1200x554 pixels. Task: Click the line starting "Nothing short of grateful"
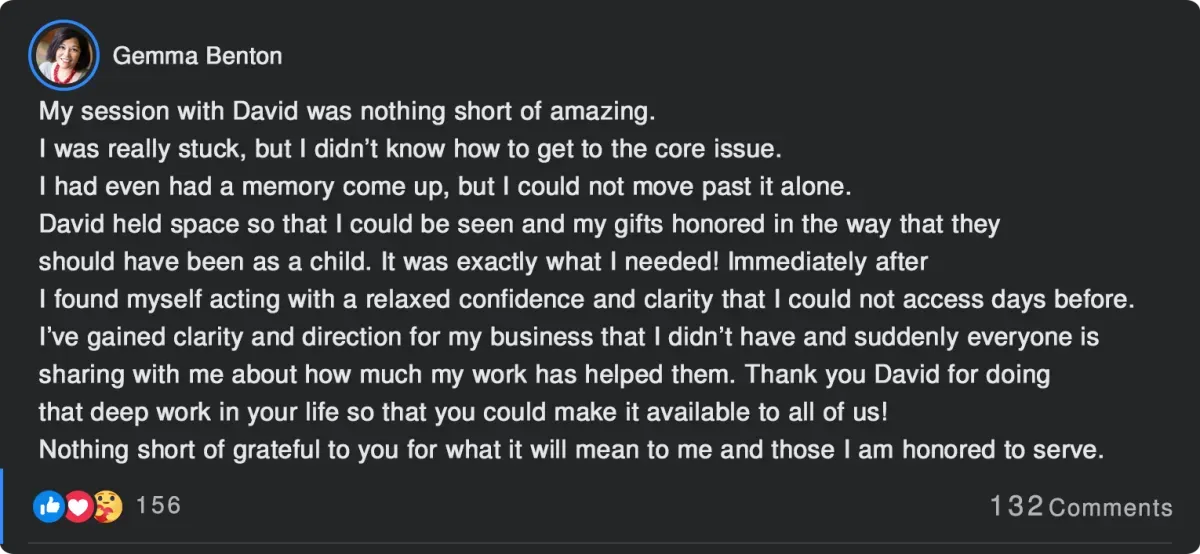[x=571, y=451]
